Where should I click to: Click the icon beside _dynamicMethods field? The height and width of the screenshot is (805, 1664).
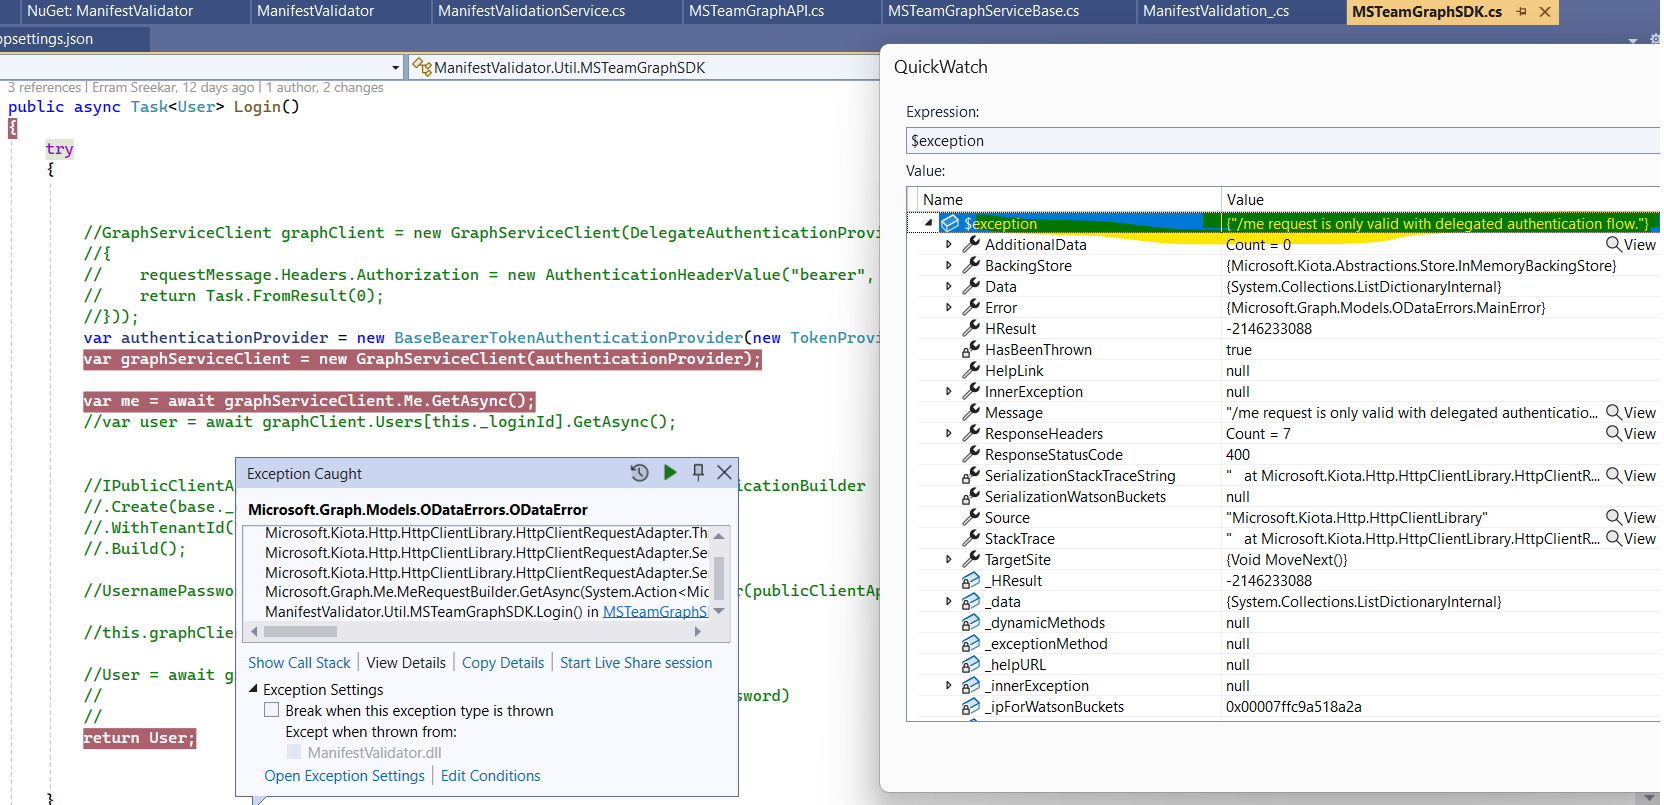pos(971,622)
